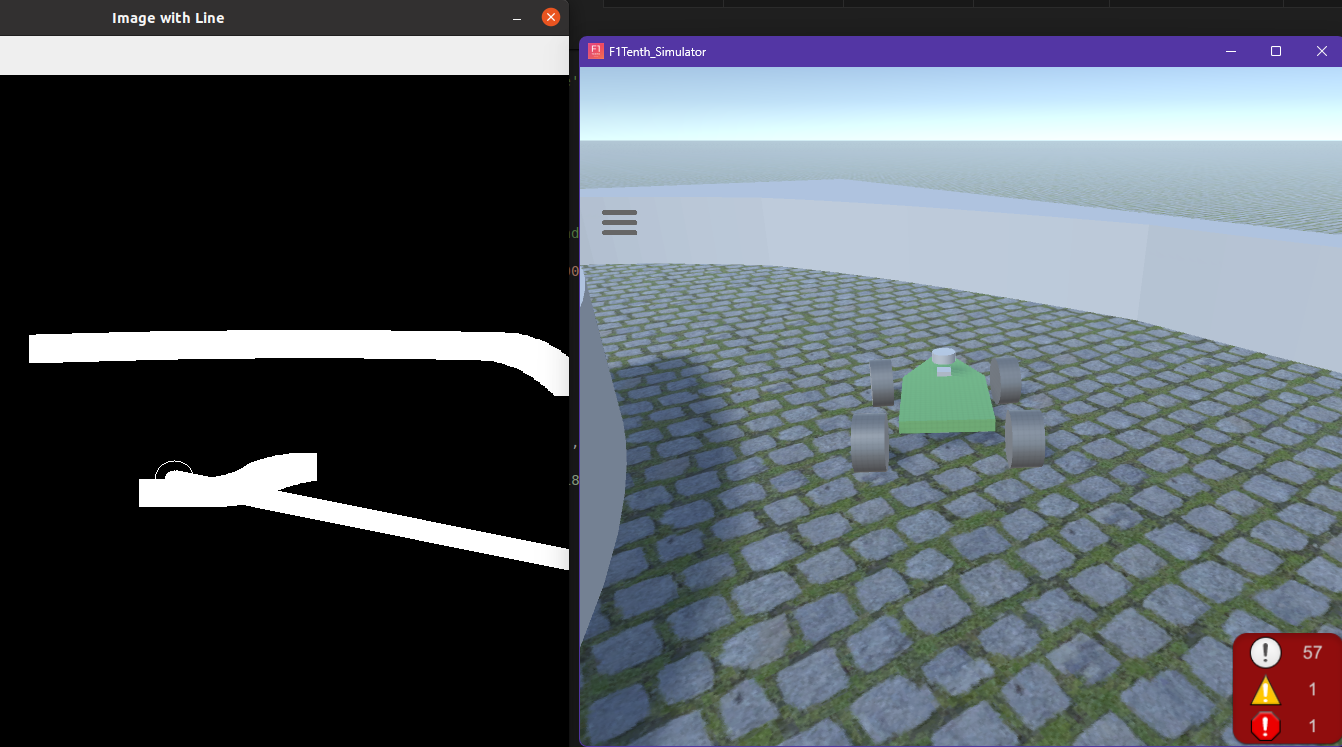Click the F1Tenth_Simulator app icon in title bar

596,51
